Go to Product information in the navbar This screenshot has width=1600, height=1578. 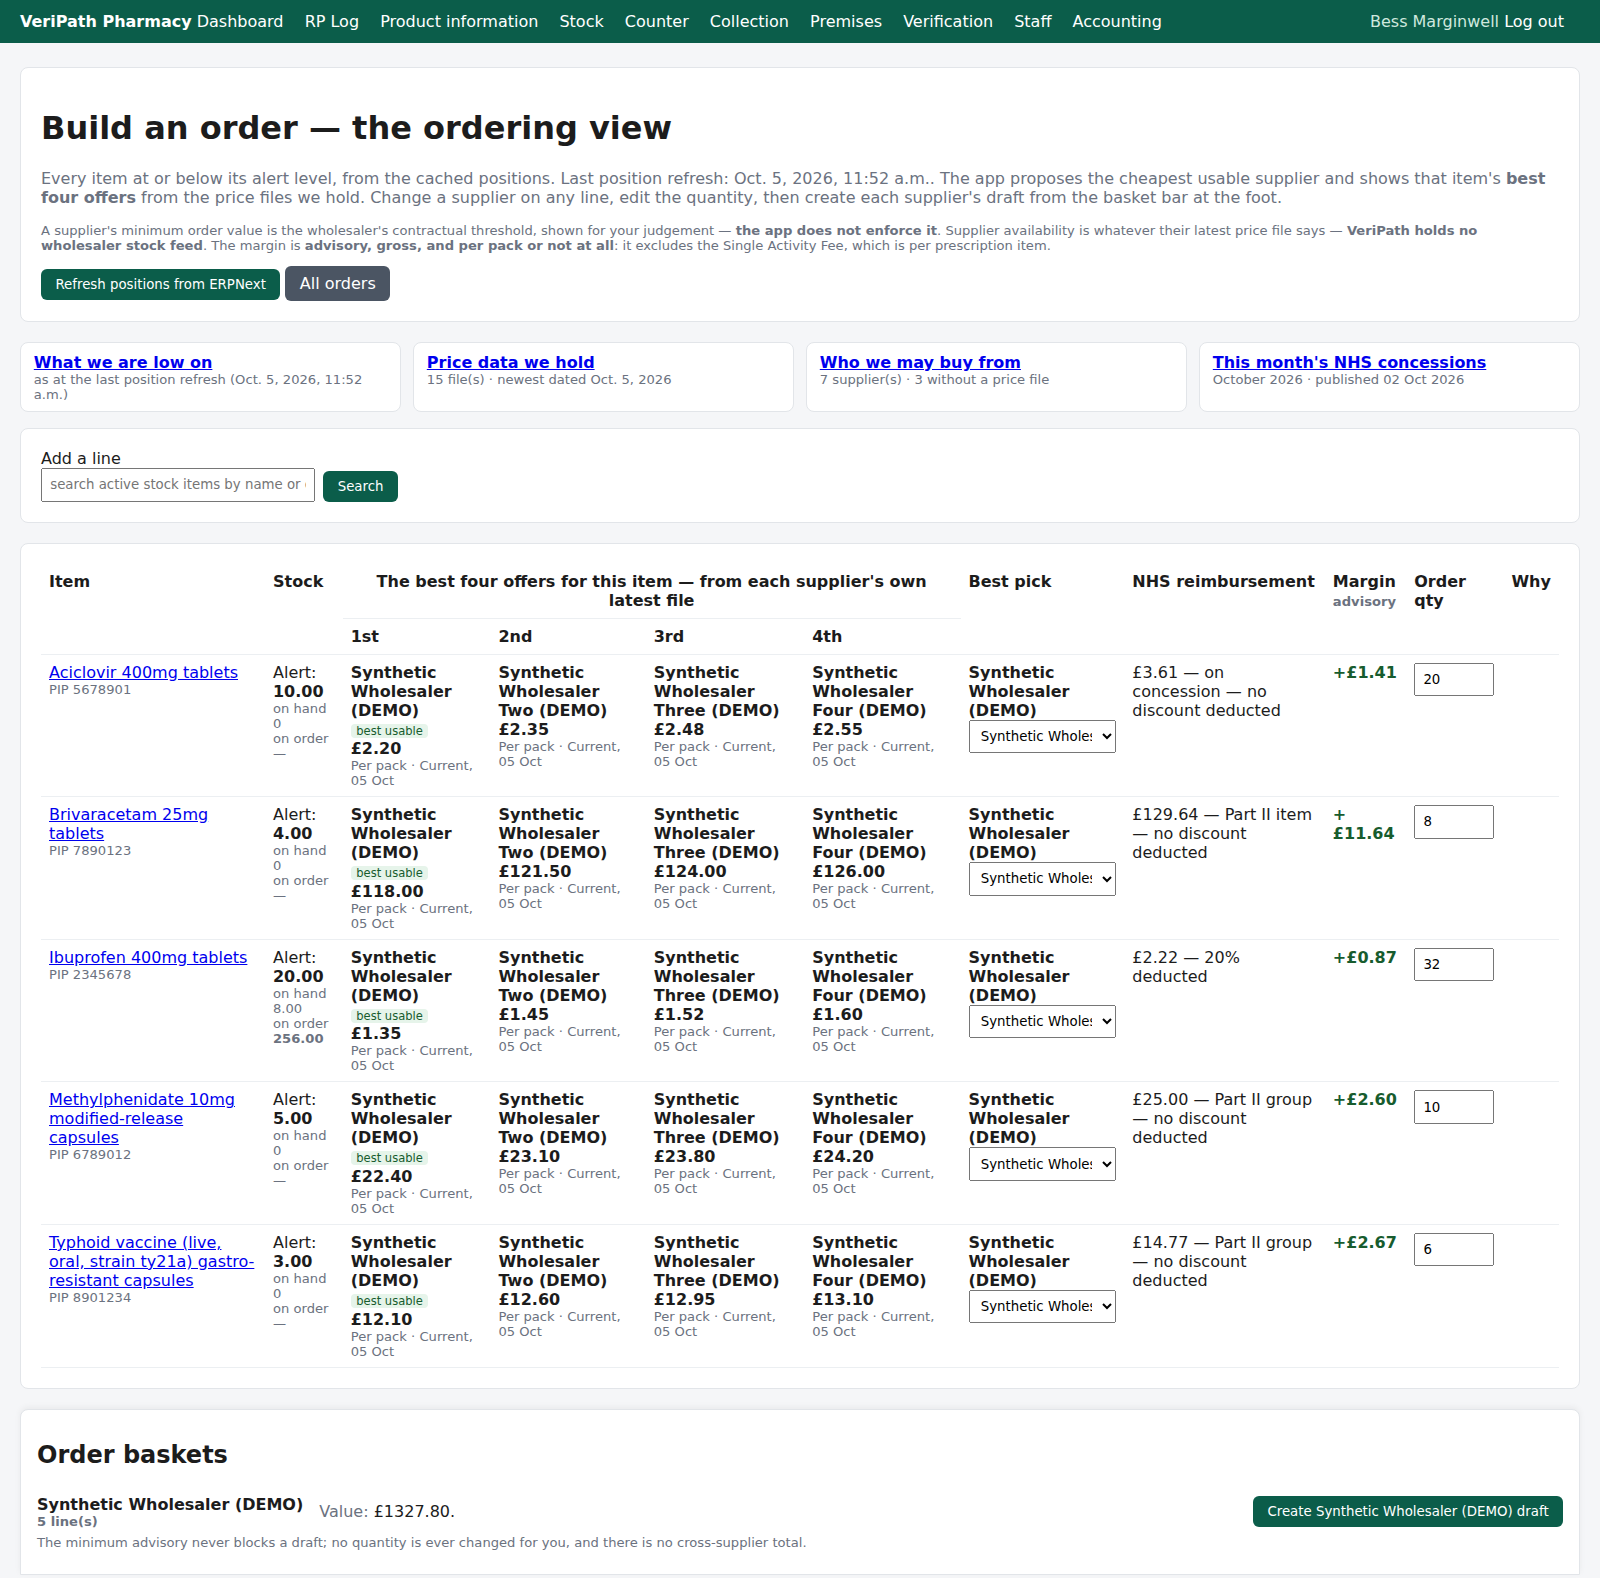(x=459, y=21)
